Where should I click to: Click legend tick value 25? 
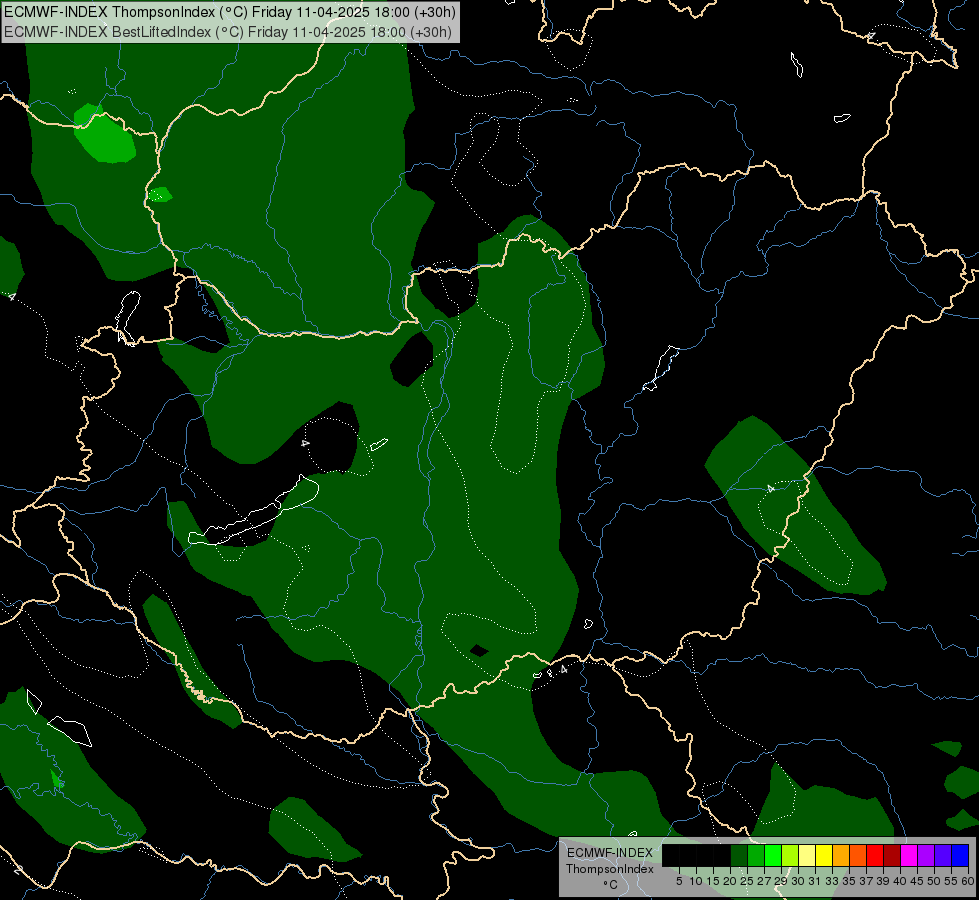(747, 881)
